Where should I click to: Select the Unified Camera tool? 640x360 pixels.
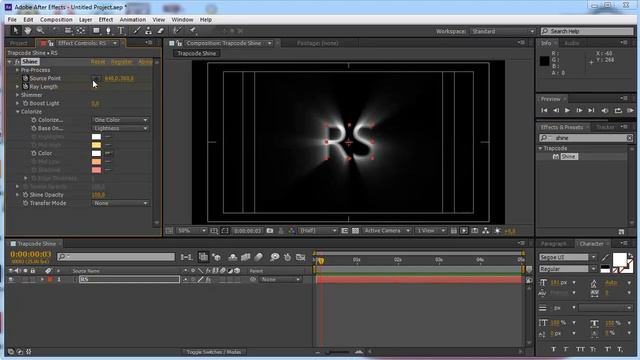tap(68, 31)
